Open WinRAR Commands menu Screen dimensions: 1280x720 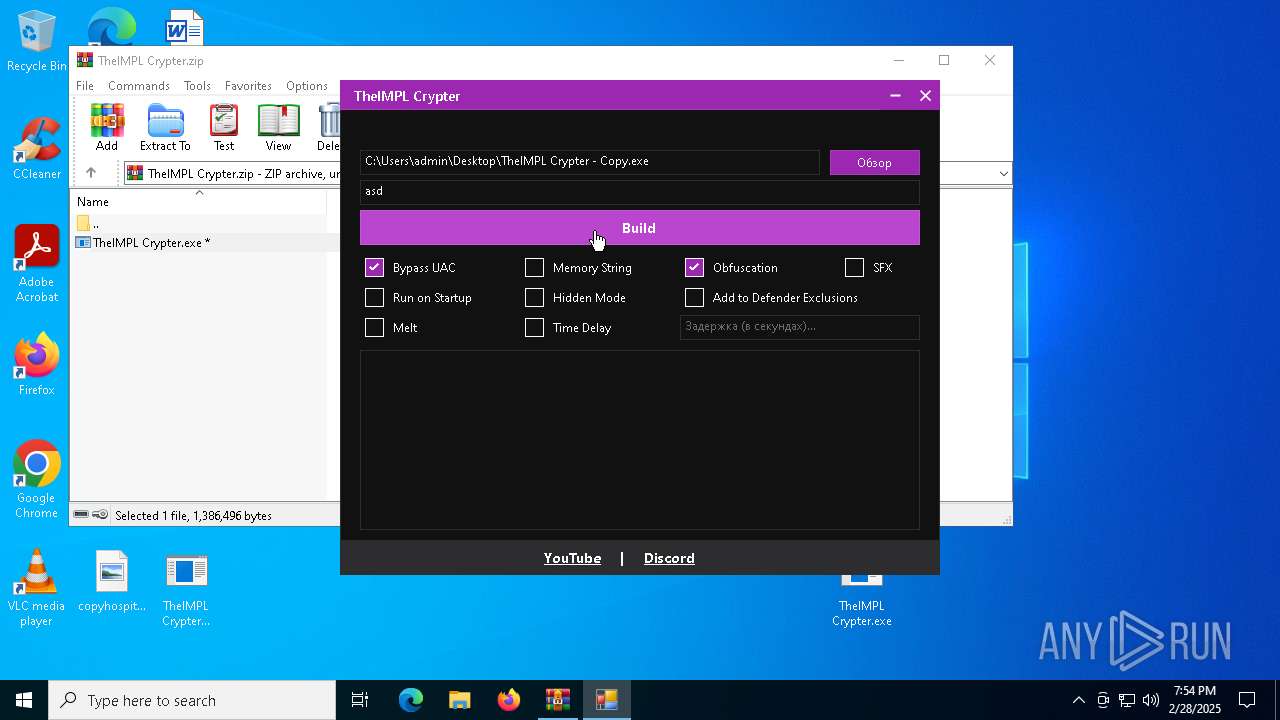(x=139, y=86)
